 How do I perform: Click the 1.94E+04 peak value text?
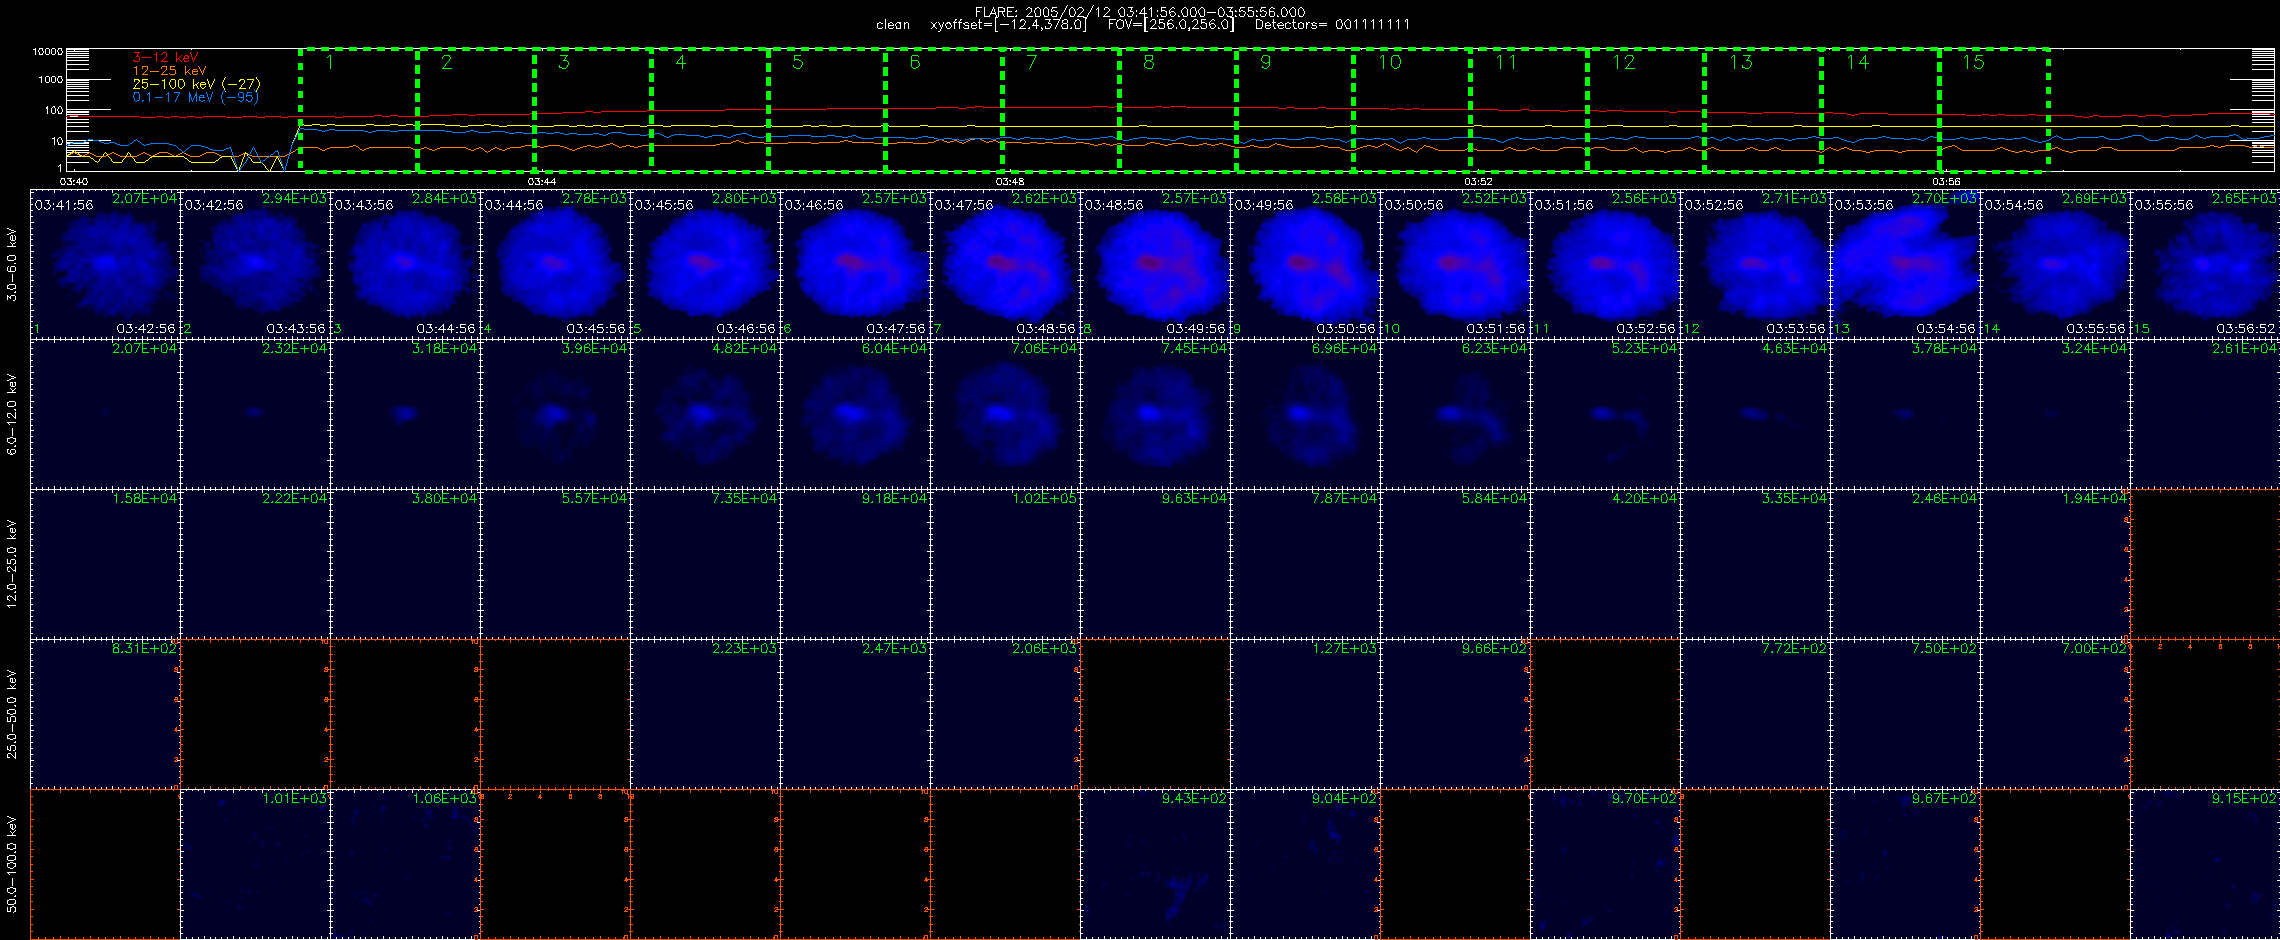[2095, 498]
